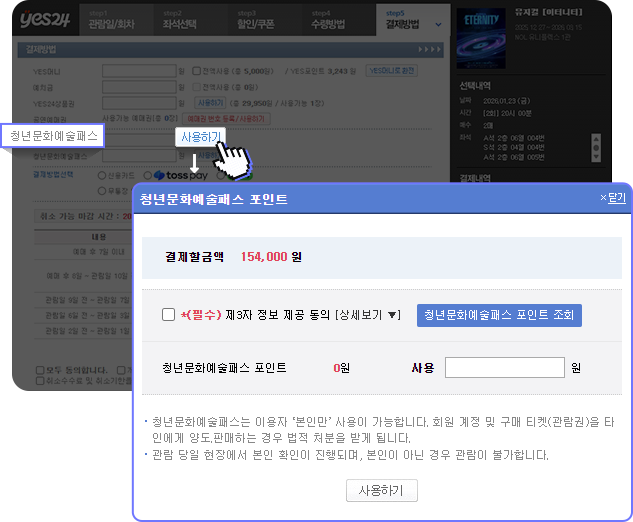Click the toss pay logo
The width and height of the screenshot is (633, 522).
click(181, 175)
